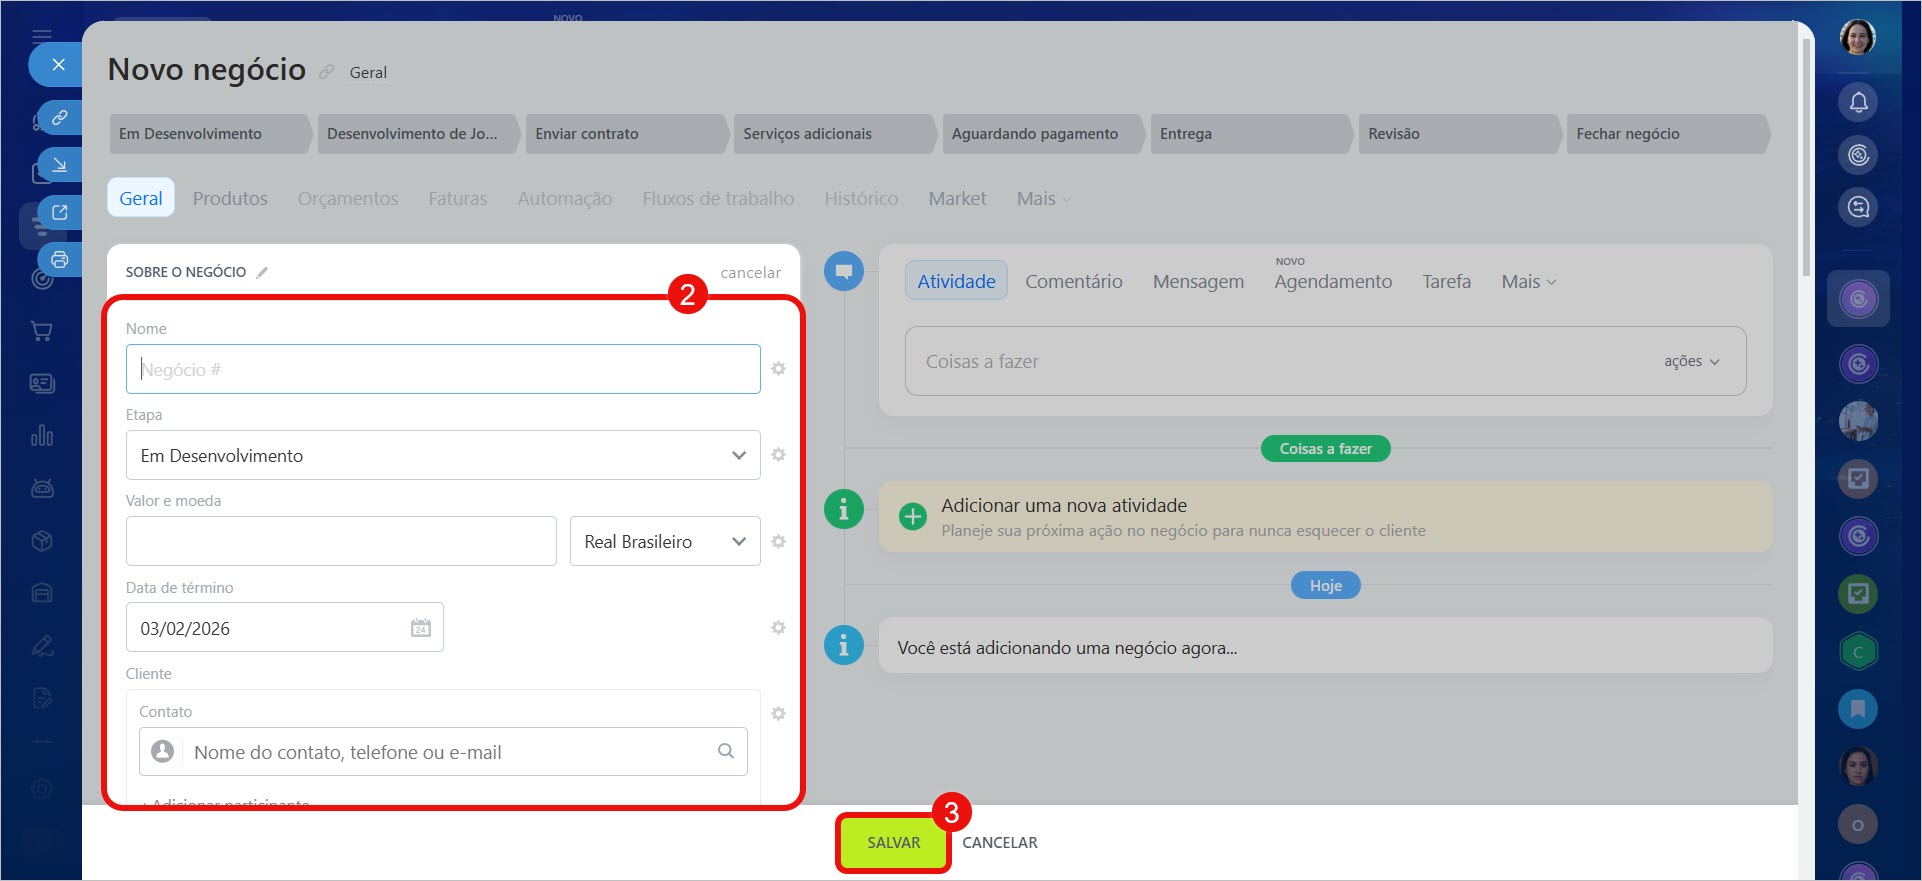Expand the ações dropdown
This screenshot has width=1922, height=881.
1691,361
